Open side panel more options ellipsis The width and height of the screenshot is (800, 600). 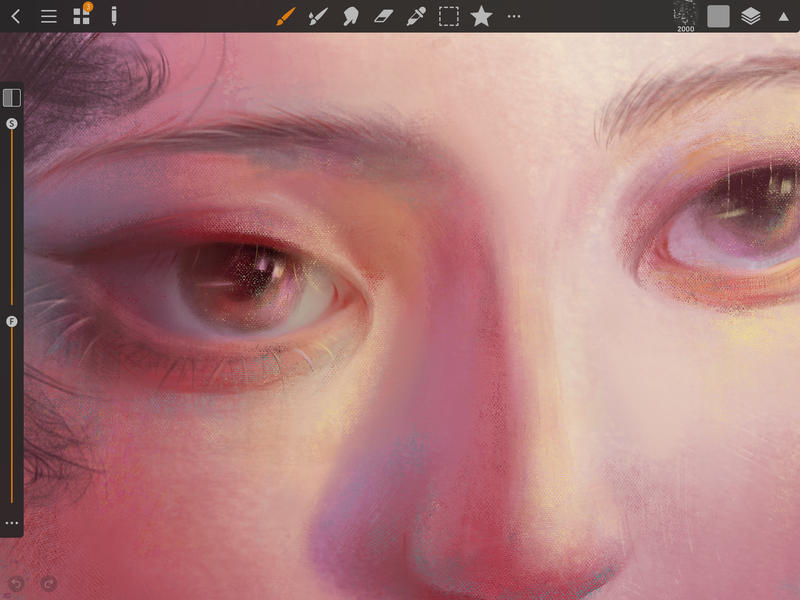click(x=12, y=523)
